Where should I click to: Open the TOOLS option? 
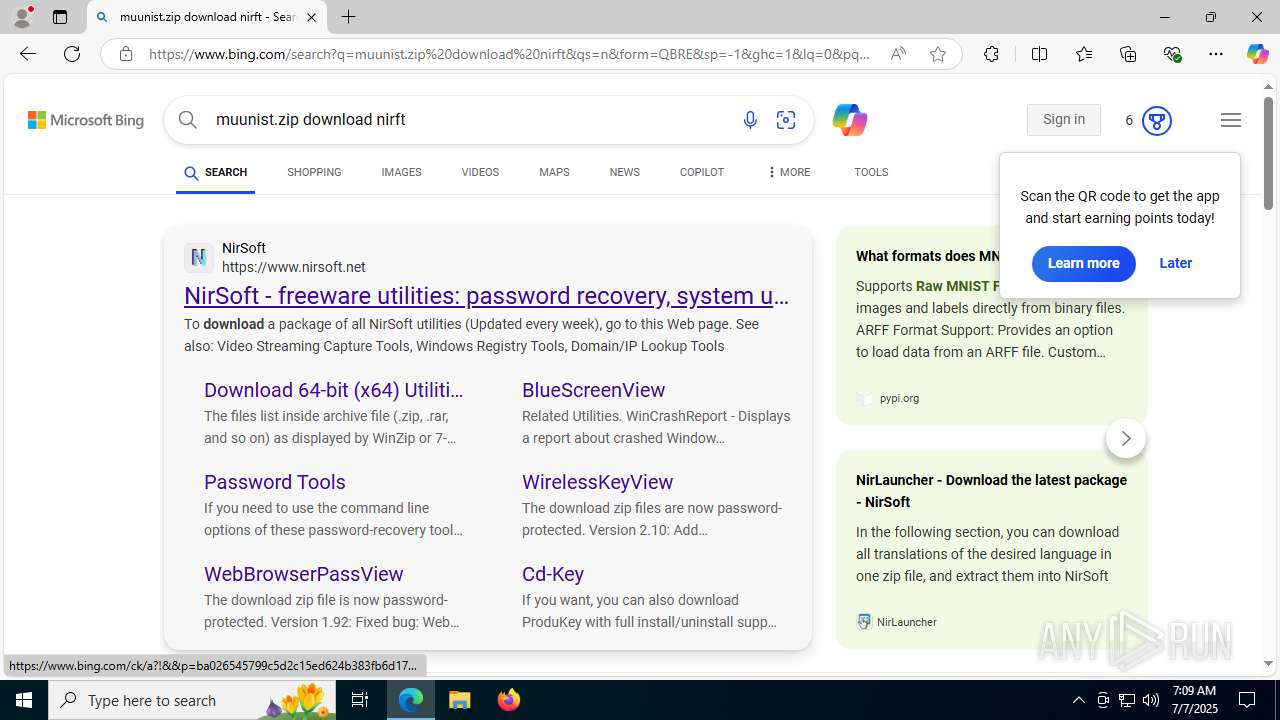click(x=871, y=173)
